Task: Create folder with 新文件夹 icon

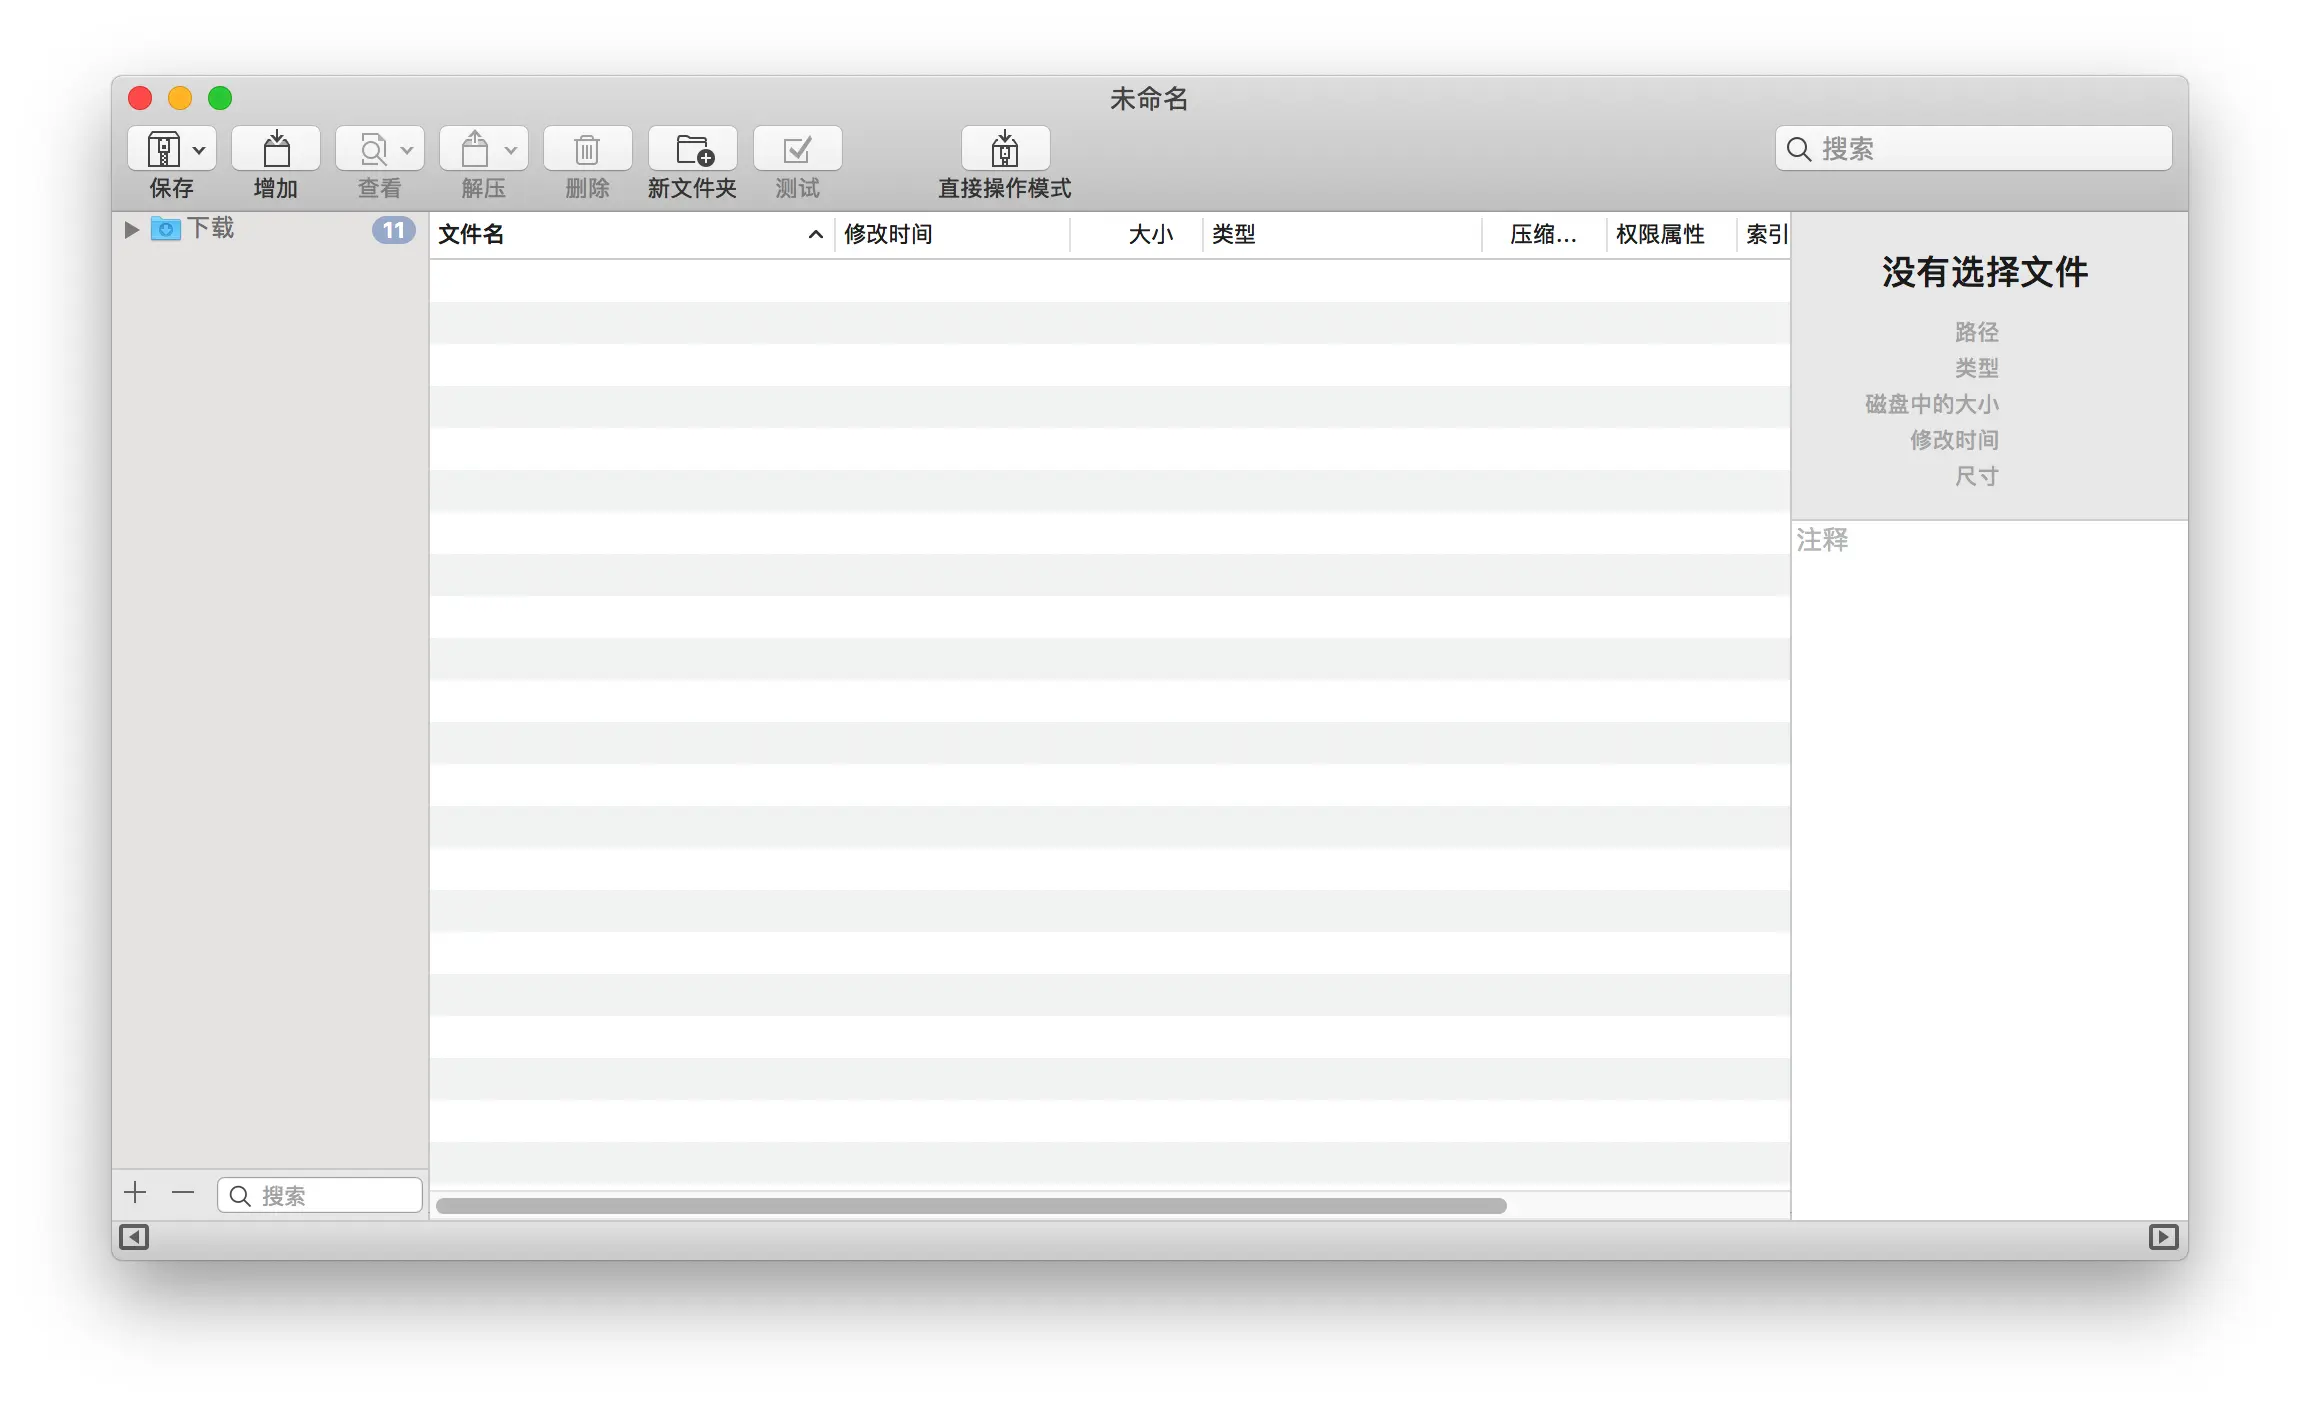Action: (x=693, y=150)
